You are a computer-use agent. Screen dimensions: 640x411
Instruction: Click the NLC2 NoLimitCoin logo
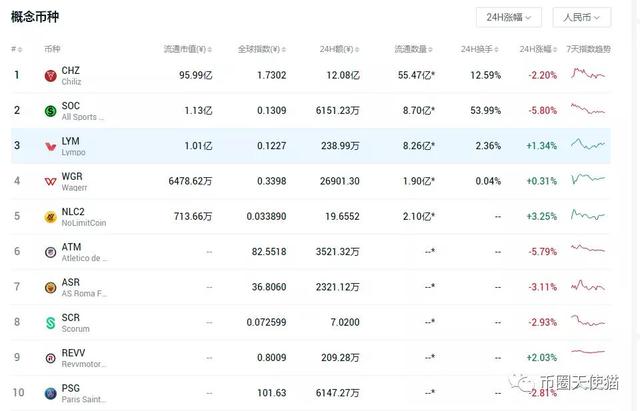tap(50, 217)
